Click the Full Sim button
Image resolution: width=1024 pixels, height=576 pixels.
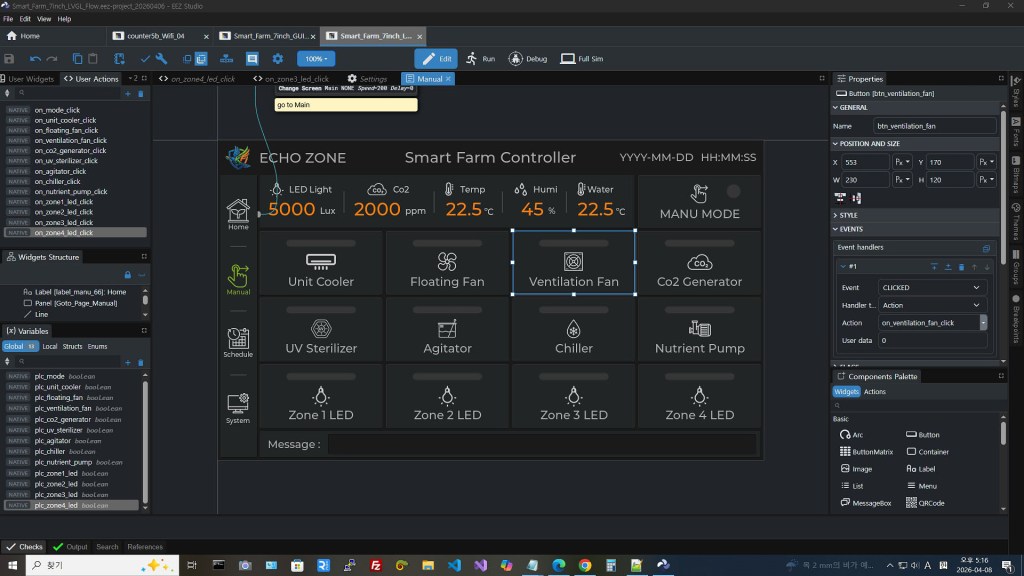[x=581, y=59]
